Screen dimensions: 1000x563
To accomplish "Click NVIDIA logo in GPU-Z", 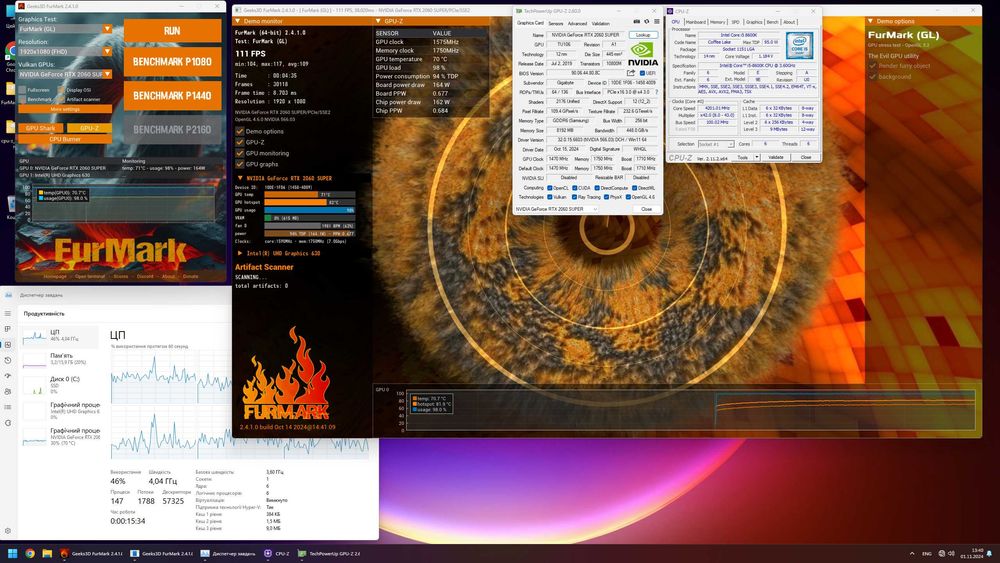I will pos(642,54).
